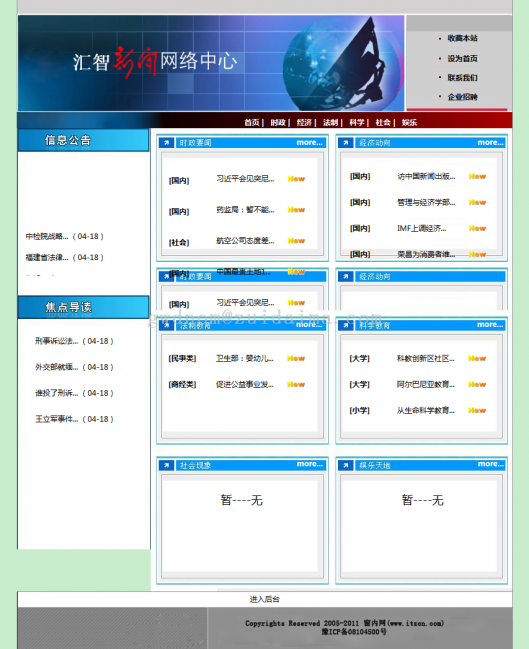529x649 pixels.
Task: Click the arrow icon beside 时政要闻 header
Action: [166, 143]
